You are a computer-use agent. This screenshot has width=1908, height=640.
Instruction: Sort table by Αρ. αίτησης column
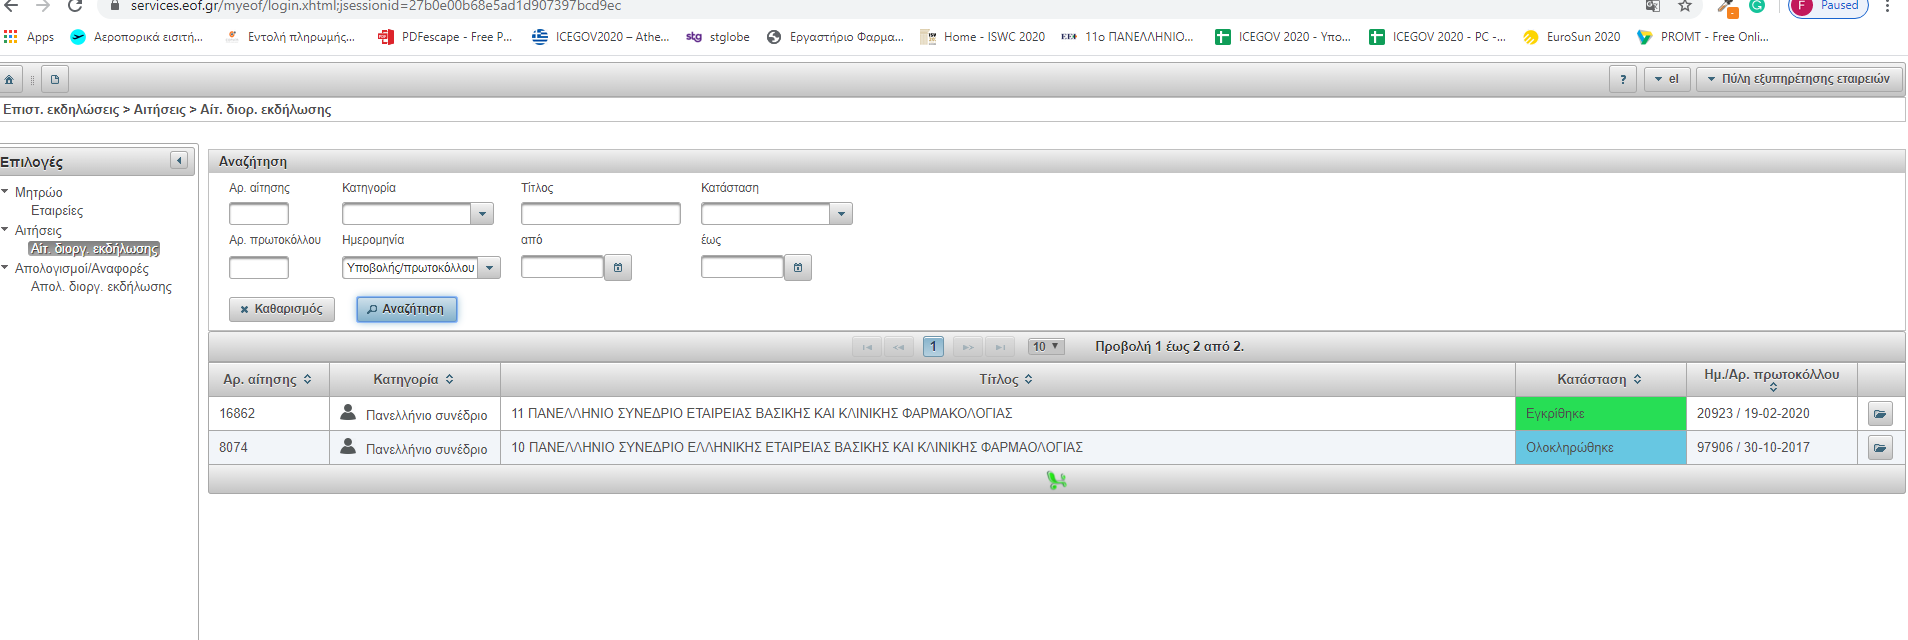[267, 380]
